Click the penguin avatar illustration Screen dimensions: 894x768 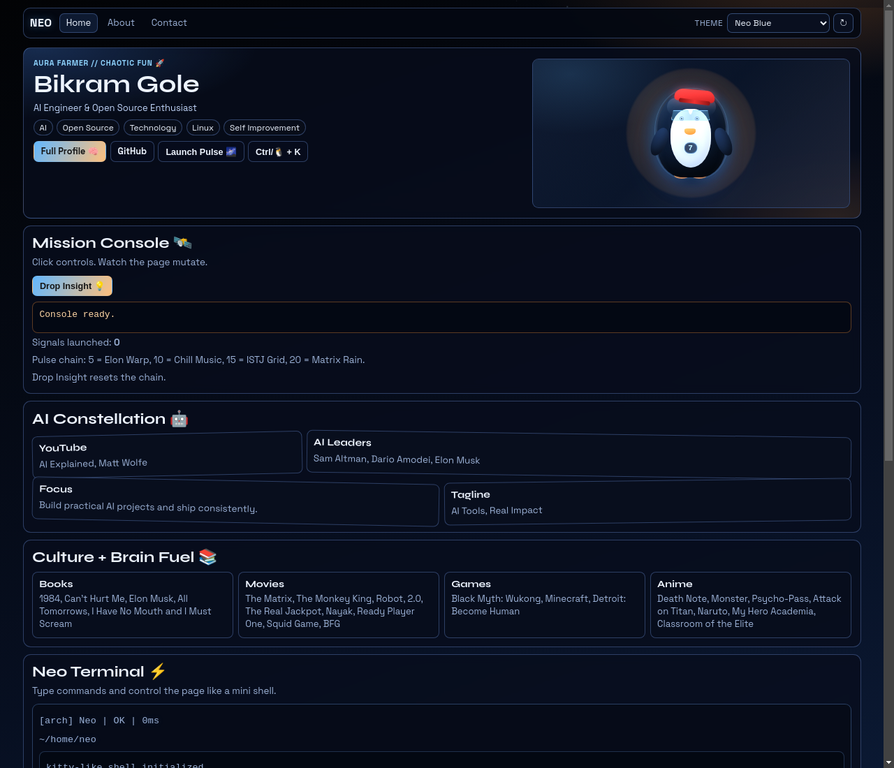coord(691,133)
